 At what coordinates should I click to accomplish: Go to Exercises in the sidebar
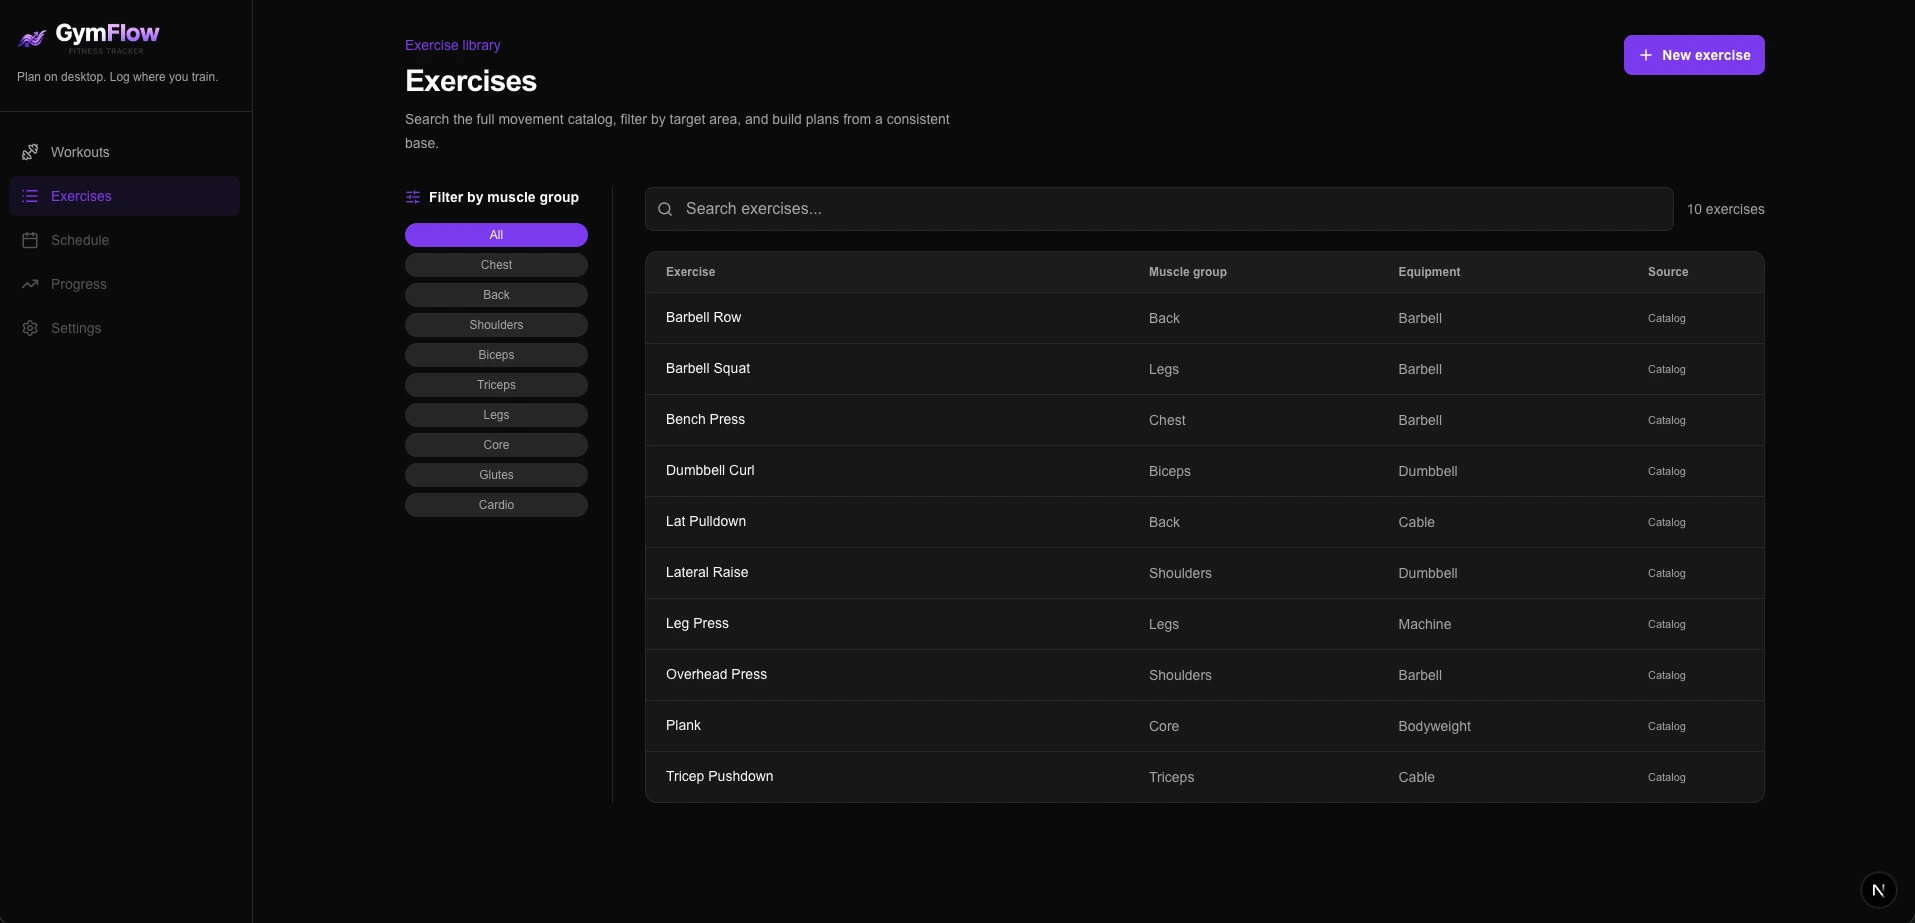pyautogui.click(x=125, y=196)
